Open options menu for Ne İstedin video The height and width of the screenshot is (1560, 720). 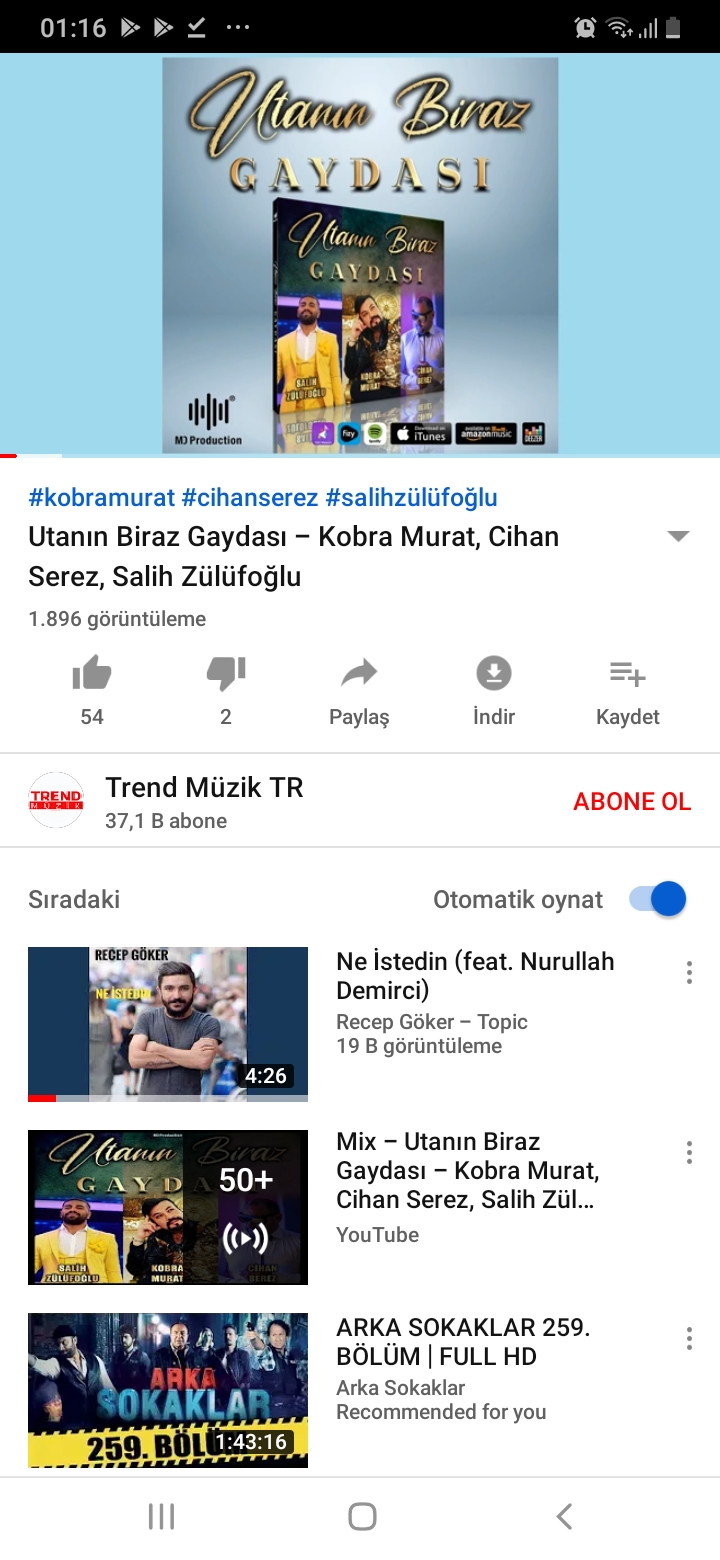[x=689, y=972]
